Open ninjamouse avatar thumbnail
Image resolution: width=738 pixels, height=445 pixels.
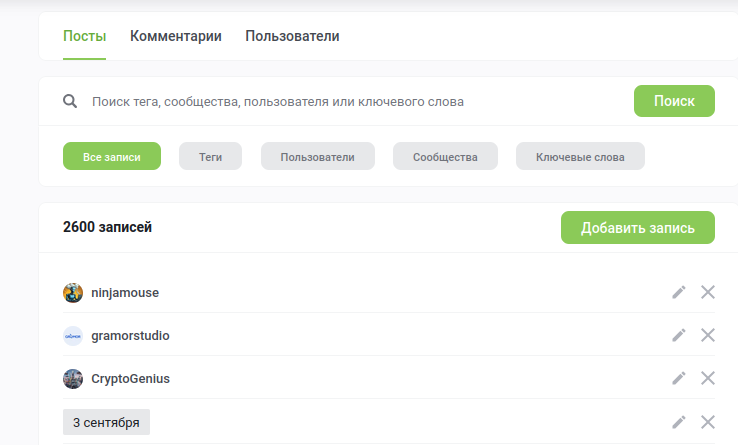tap(73, 292)
